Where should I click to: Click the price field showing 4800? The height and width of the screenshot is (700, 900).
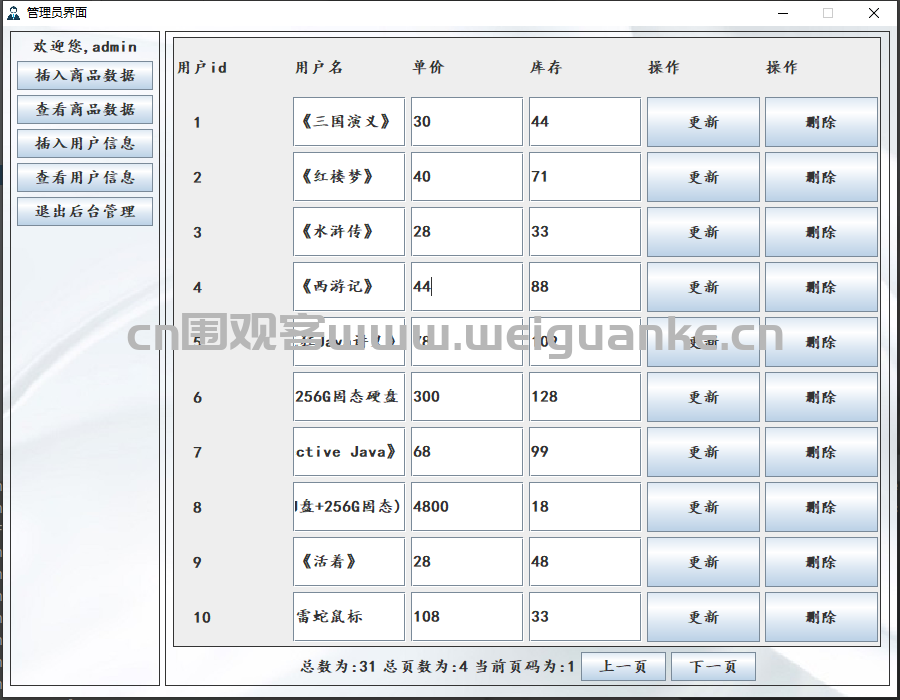[x=467, y=507]
